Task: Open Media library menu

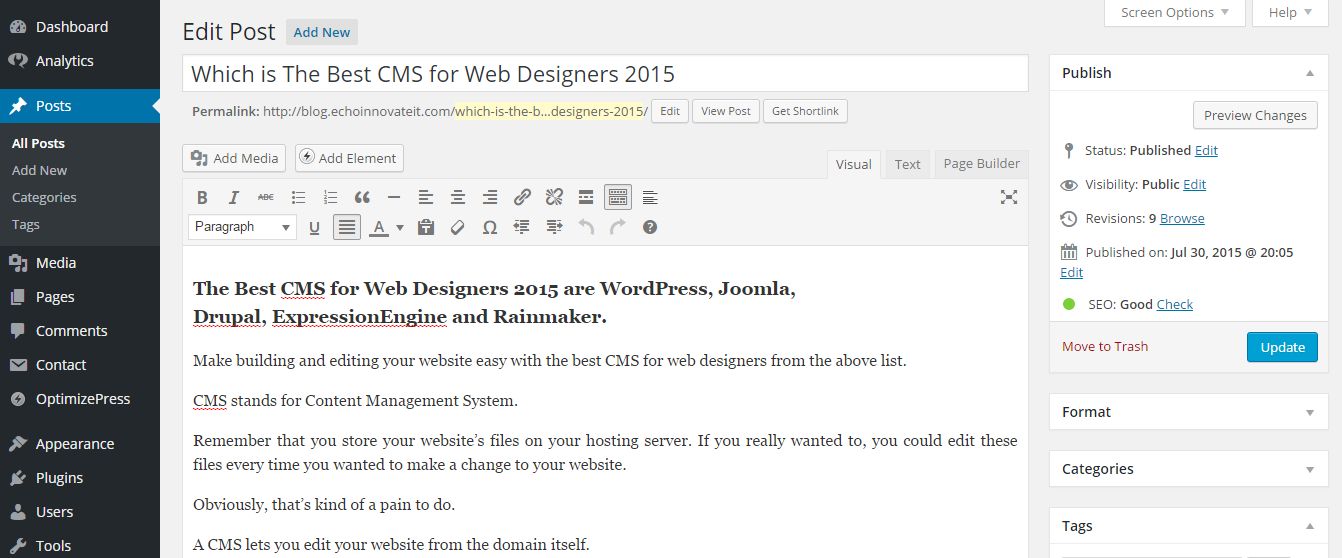Action: click(x=80, y=263)
